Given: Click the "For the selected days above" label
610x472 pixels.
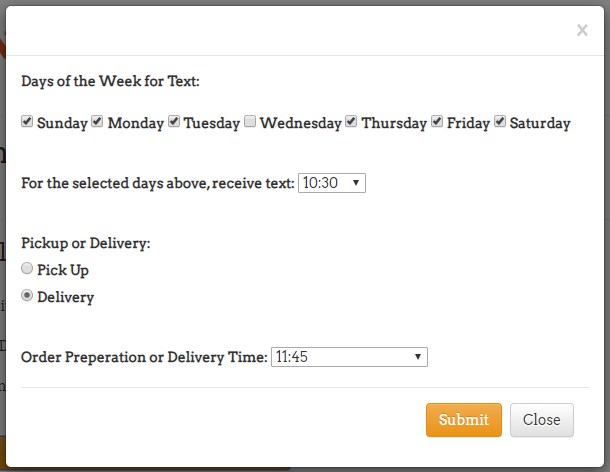Looking at the screenshot, I should [x=158, y=184].
